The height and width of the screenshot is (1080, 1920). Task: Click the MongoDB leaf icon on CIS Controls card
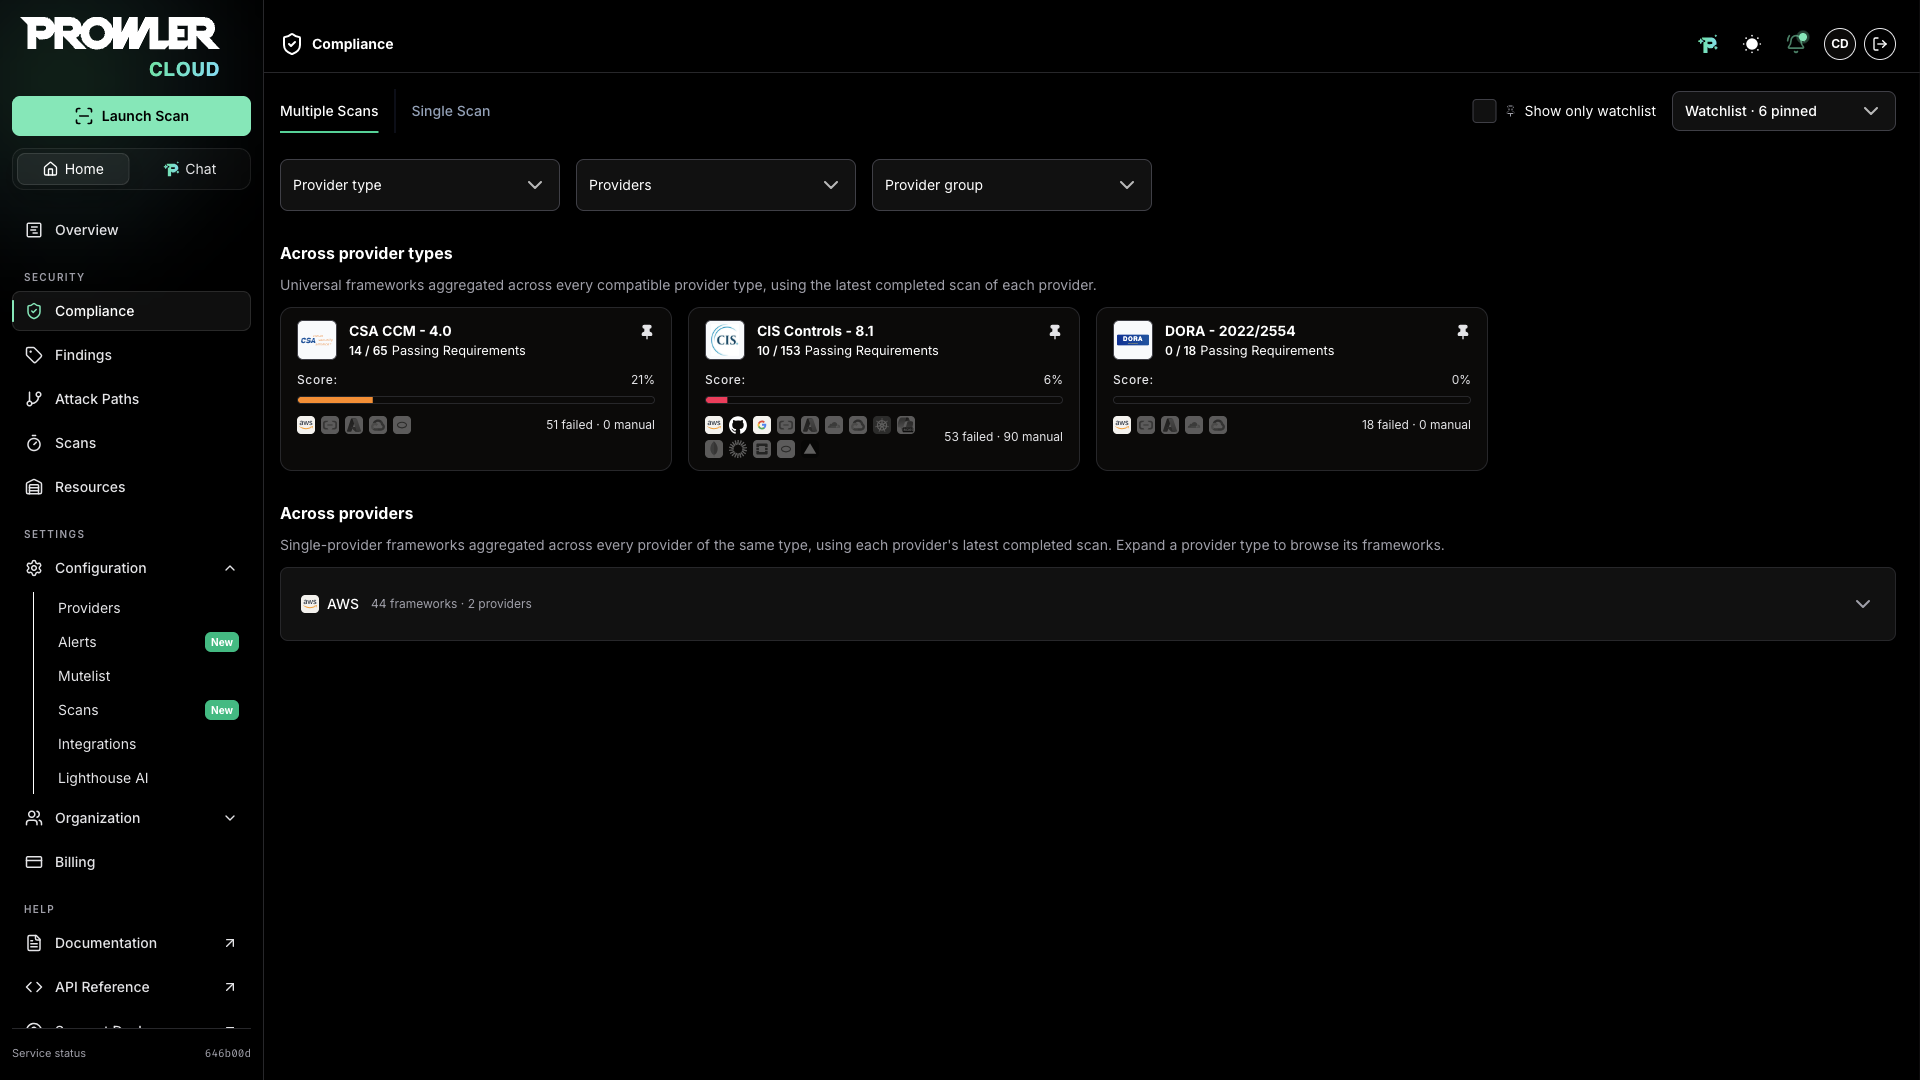point(714,449)
